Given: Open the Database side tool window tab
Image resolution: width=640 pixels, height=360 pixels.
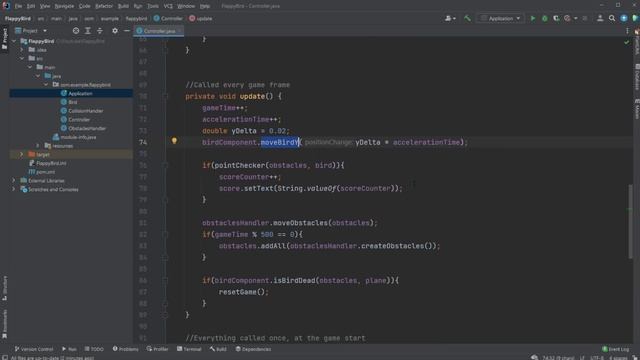Looking at the screenshot, I should pyautogui.click(x=637, y=77).
